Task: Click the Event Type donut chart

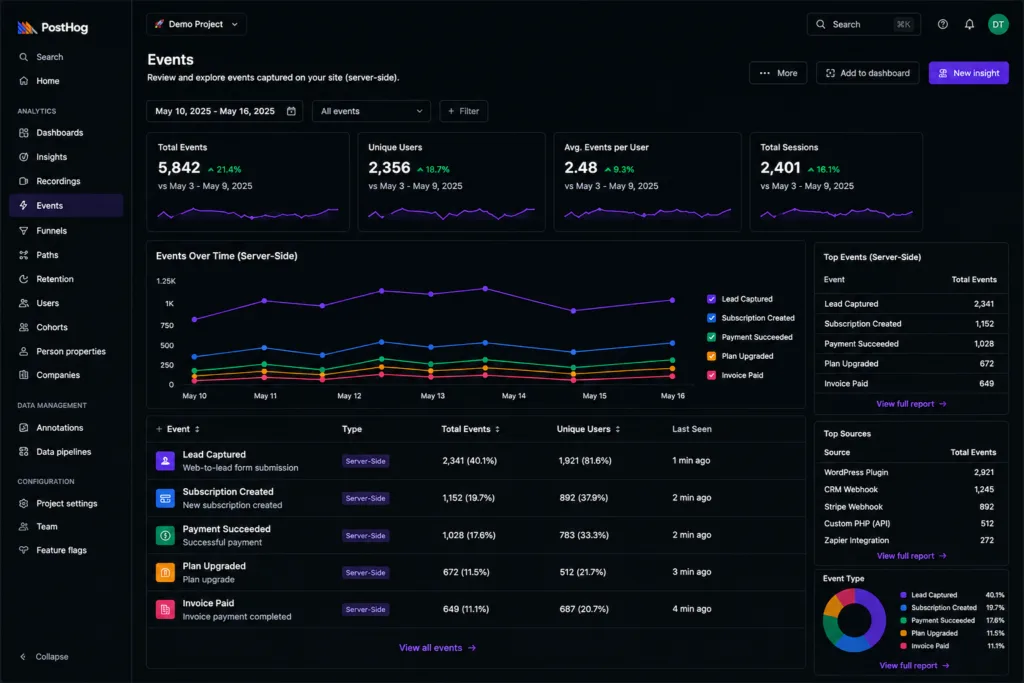Action: click(x=854, y=620)
